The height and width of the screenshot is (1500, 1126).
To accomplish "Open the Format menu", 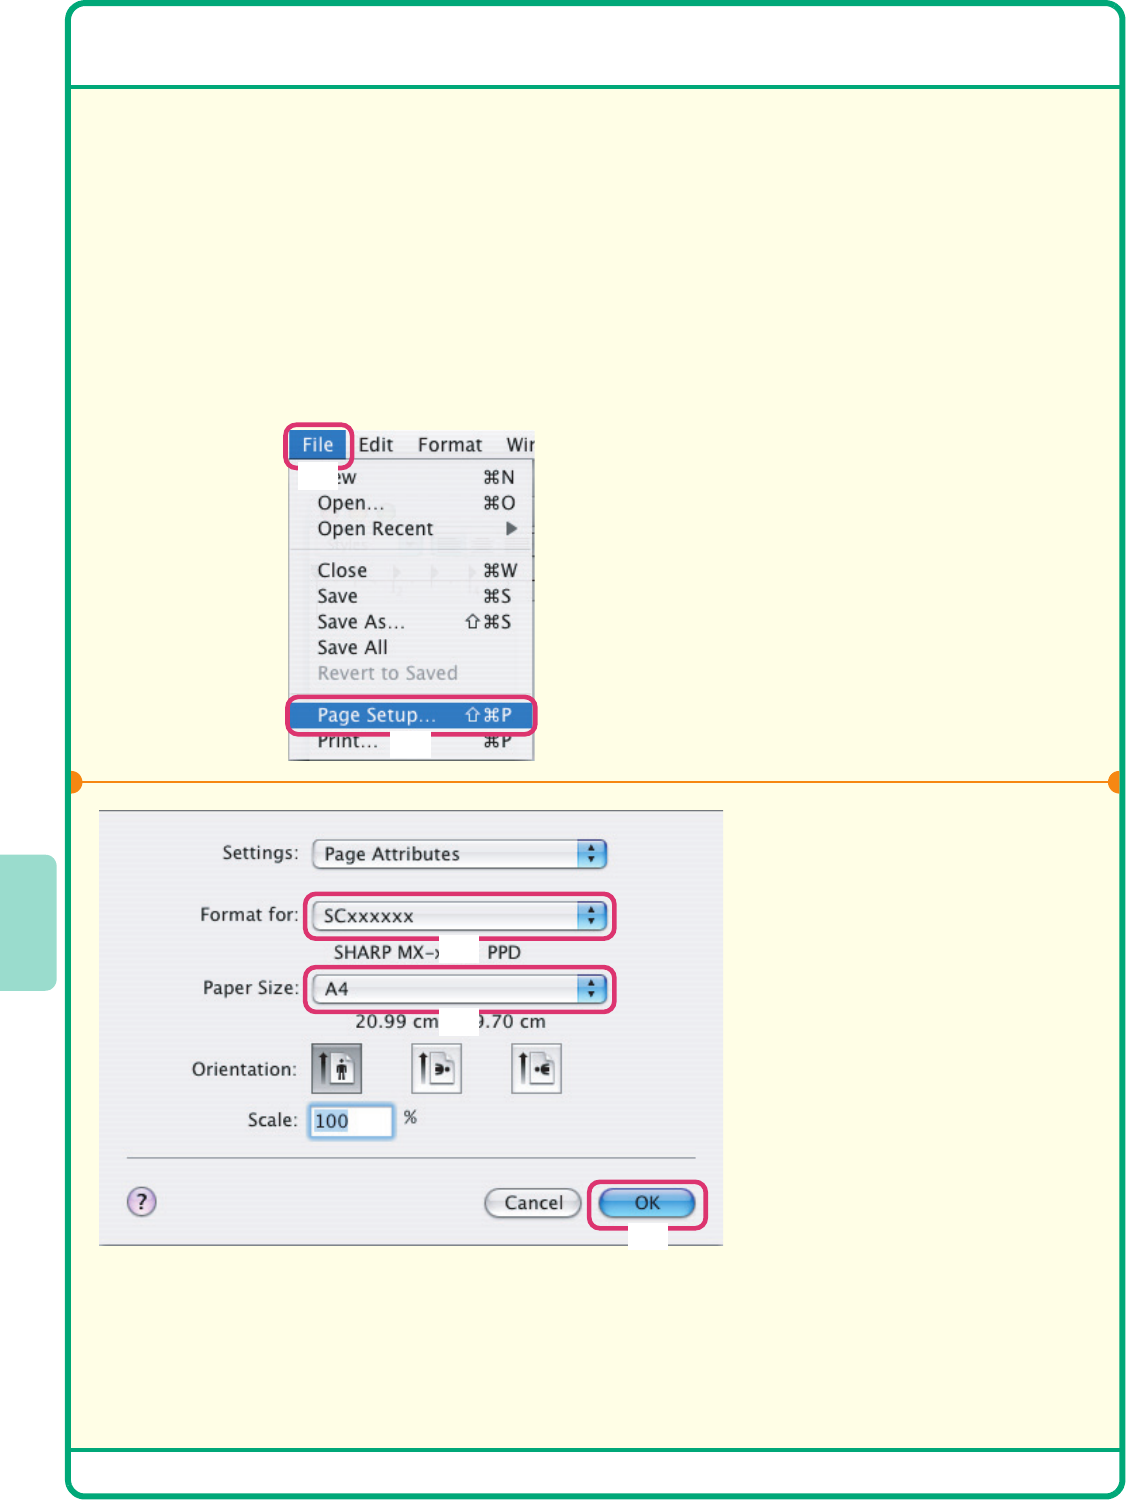I will [450, 445].
